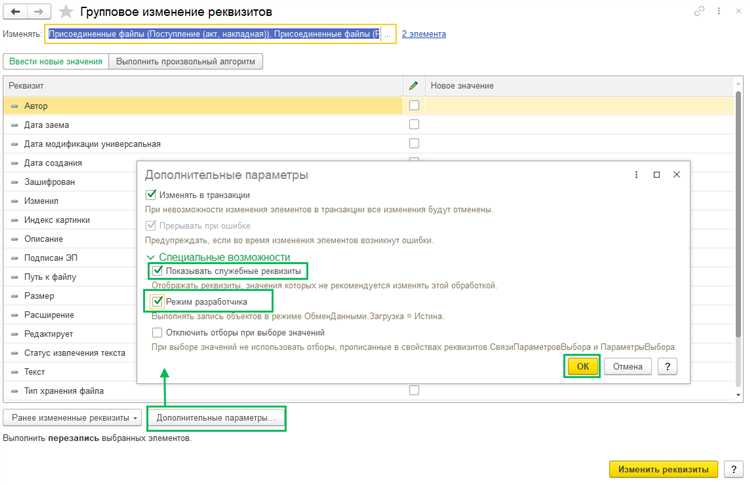Image resolution: width=750 pixels, height=484 pixels.
Task: Click the Отмена button
Action: point(628,367)
